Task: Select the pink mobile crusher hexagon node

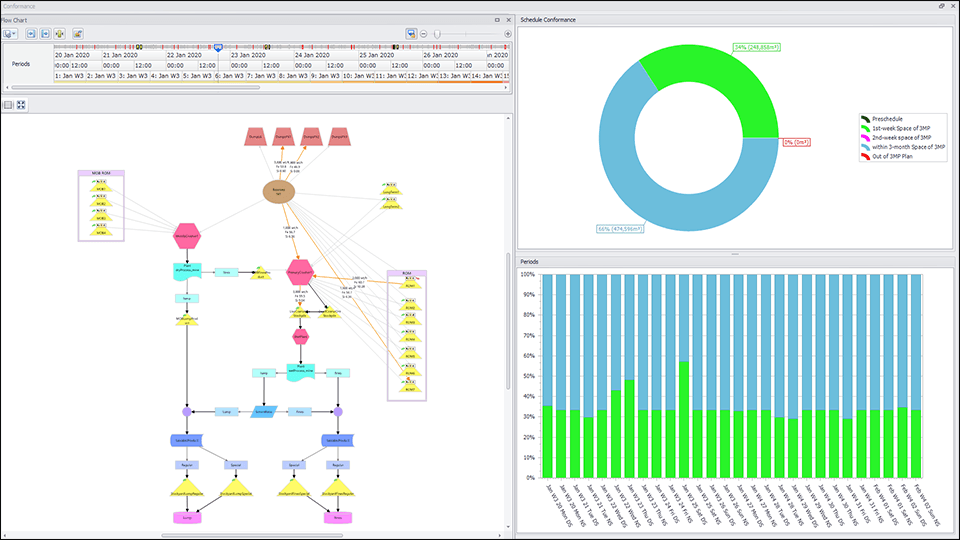Action: (x=187, y=236)
